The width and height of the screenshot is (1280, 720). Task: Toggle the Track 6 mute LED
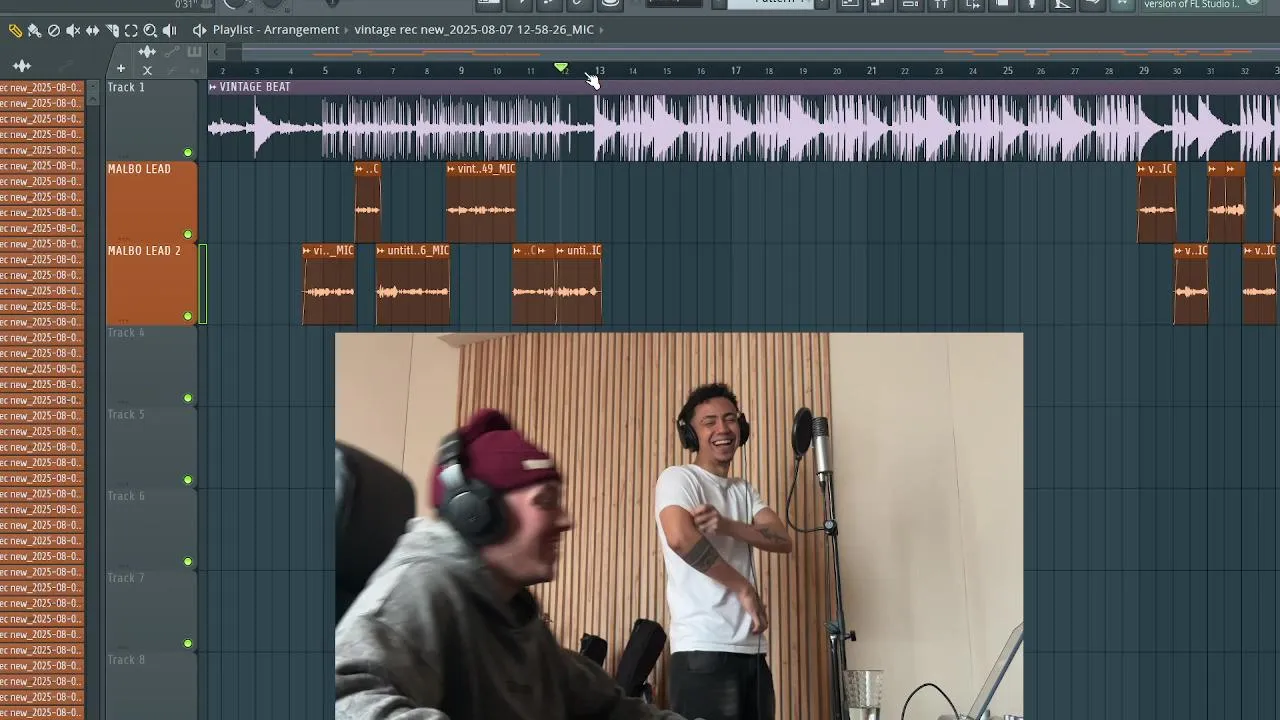pos(188,562)
